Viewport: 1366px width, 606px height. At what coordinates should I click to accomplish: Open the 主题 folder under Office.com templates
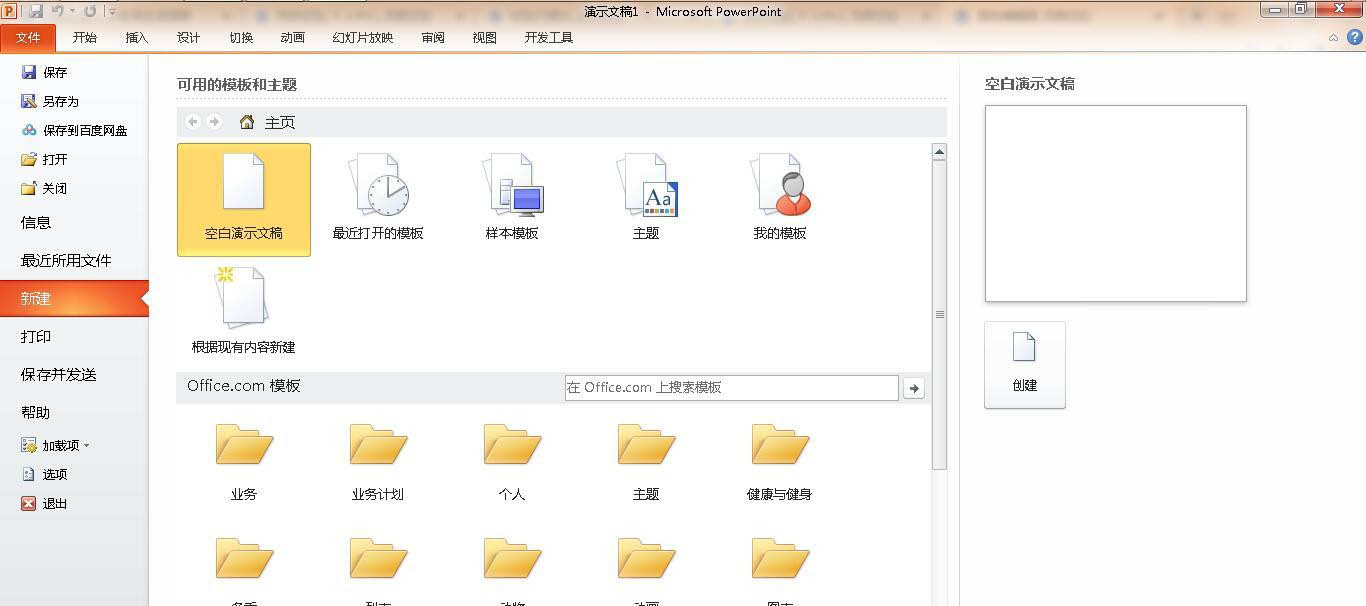646,462
